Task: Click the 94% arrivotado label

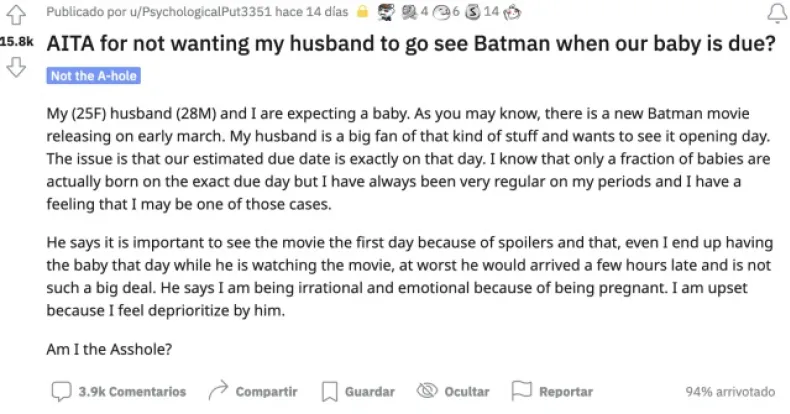Action: tap(731, 391)
